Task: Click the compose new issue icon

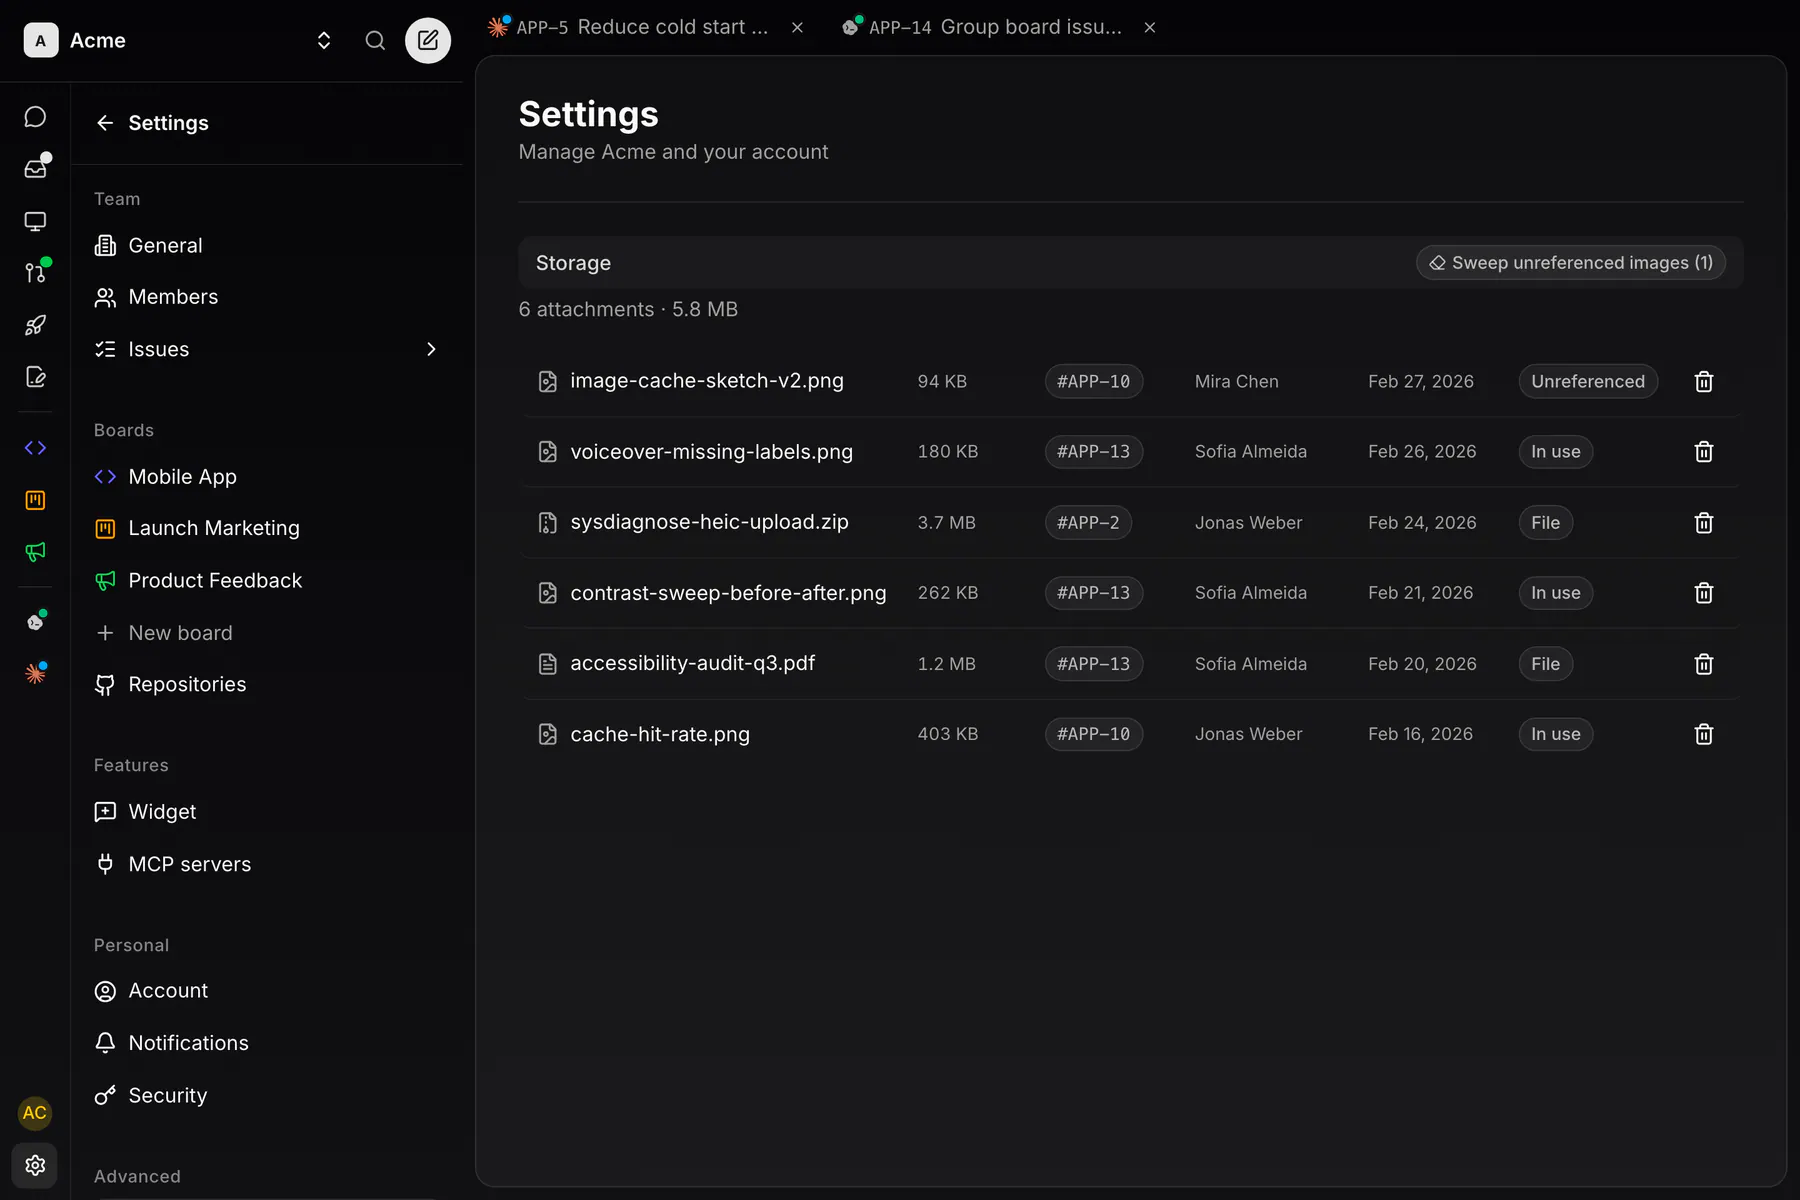Action: click(428, 40)
